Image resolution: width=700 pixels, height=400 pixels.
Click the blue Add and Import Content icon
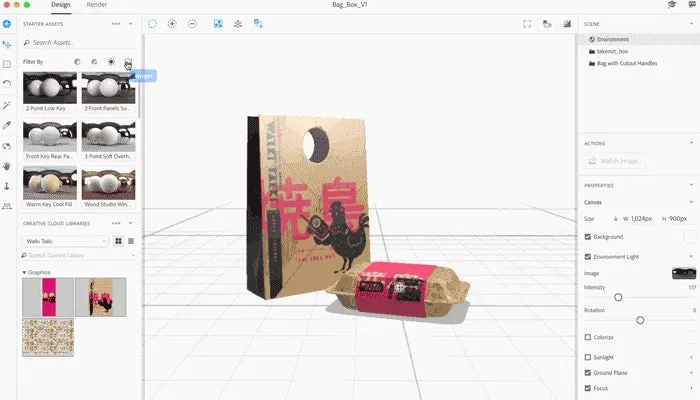[7, 23]
